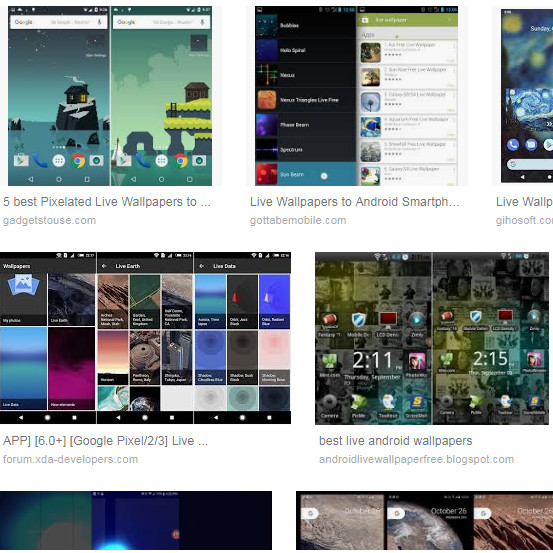The width and height of the screenshot is (553, 553).
Task: Open the 2:11 clock wallpaper thumbnail
Action: click(x=432, y=338)
